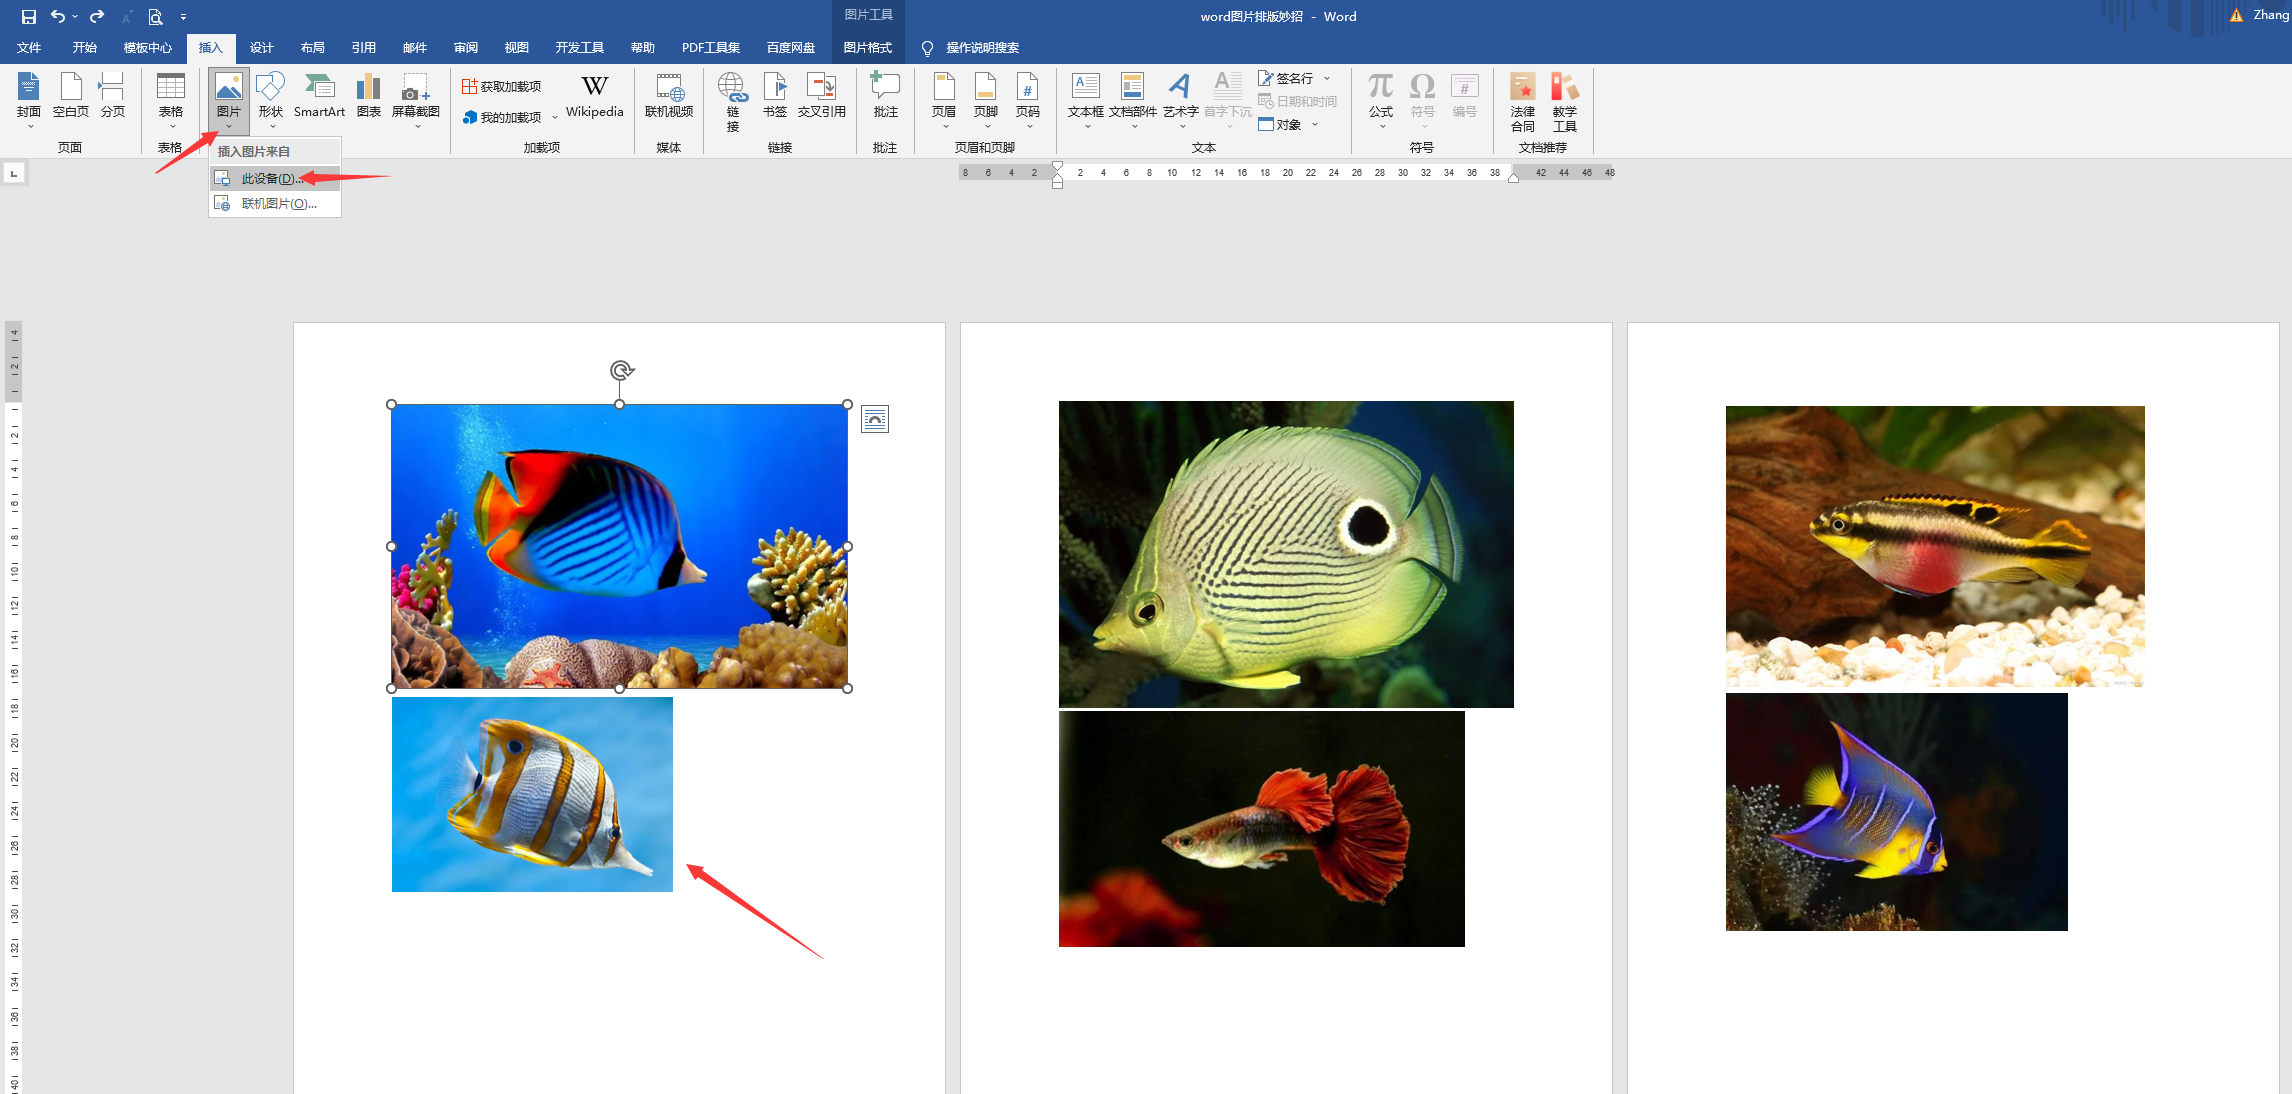The width and height of the screenshot is (2292, 1094).
Task: Insert a SmartArt graphic
Action: (319, 98)
